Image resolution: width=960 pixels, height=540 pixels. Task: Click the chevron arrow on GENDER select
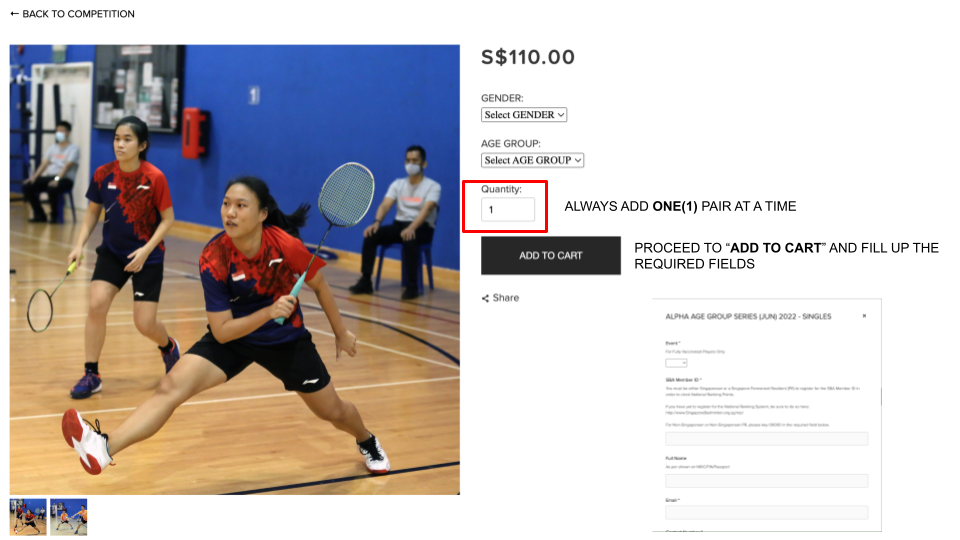[561, 114]
